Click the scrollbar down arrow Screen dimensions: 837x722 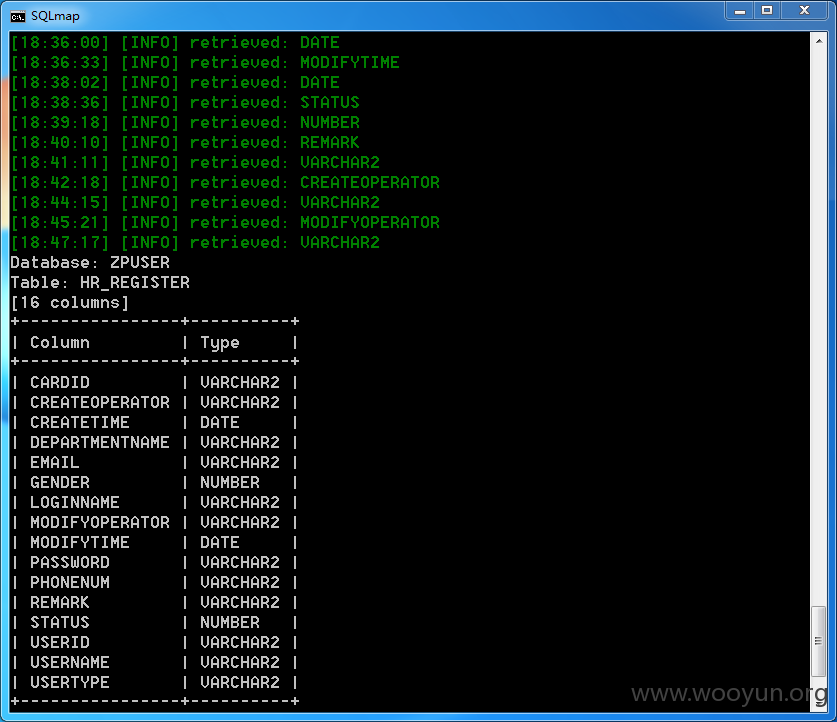(818, 703)
